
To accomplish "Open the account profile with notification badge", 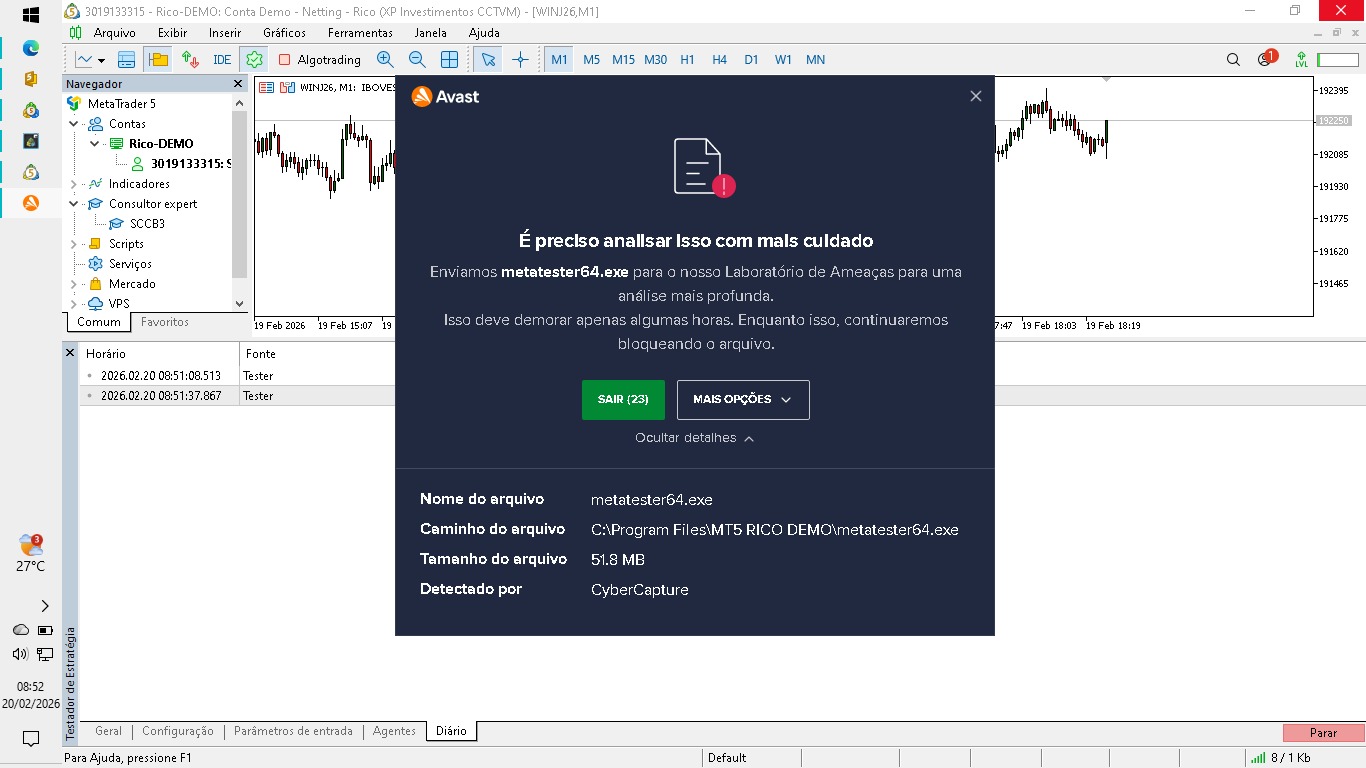I will [1266, 58].
